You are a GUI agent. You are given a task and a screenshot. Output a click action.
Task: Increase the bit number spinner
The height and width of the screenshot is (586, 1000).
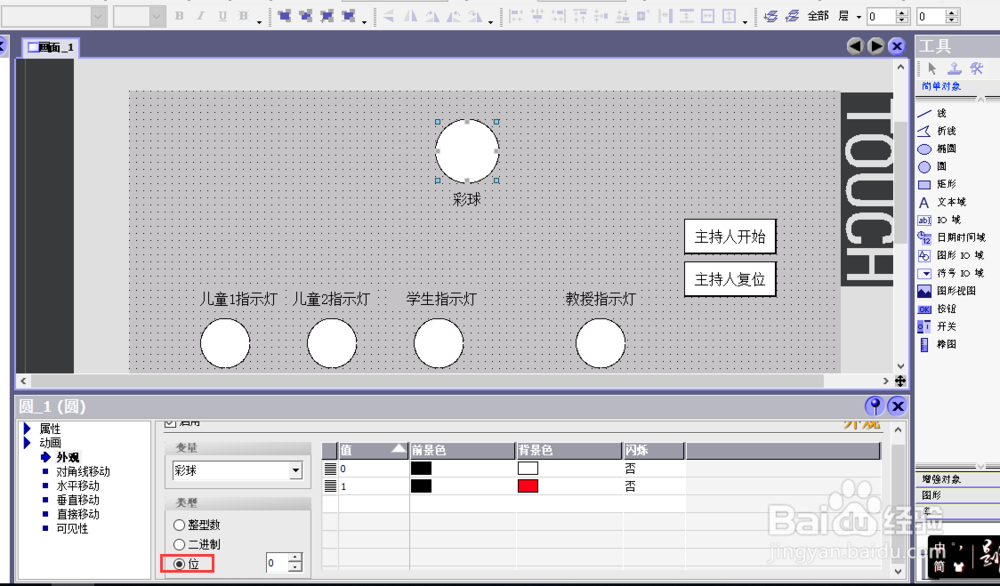coord(295,558)
